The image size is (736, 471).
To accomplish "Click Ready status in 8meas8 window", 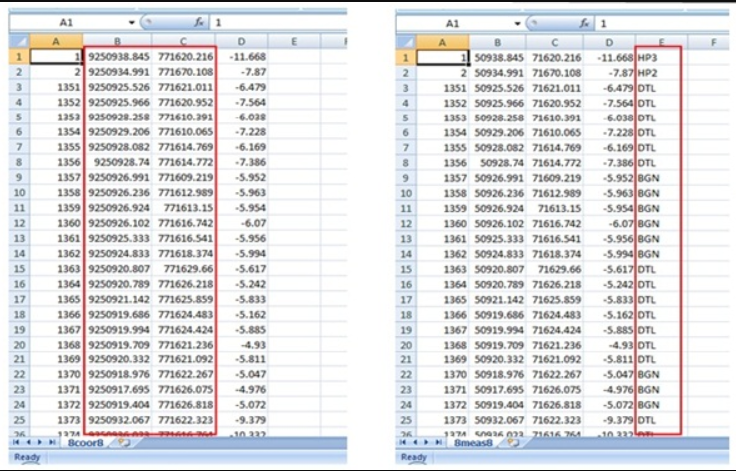I will (414, 457).
